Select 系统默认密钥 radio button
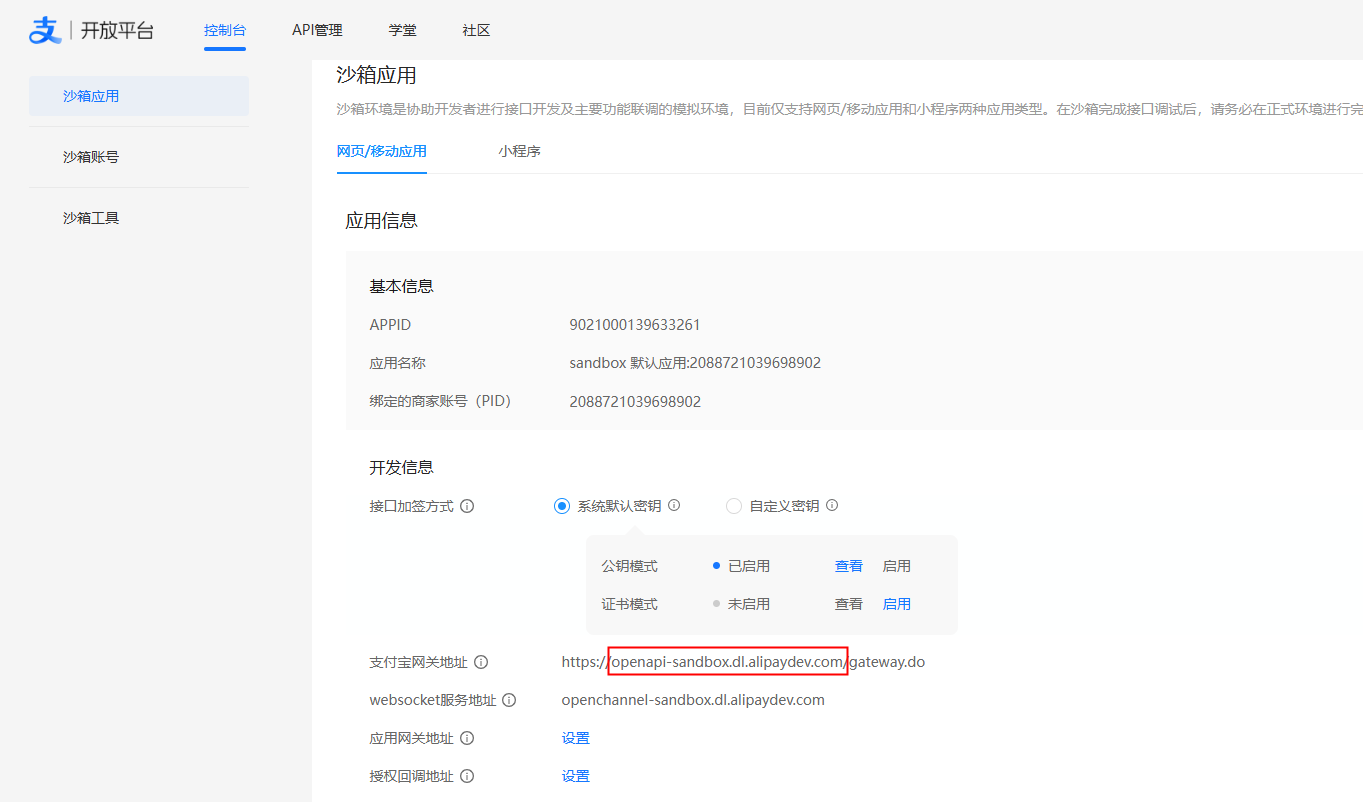This screenshot has height=802, width=1363. point(562,506)
